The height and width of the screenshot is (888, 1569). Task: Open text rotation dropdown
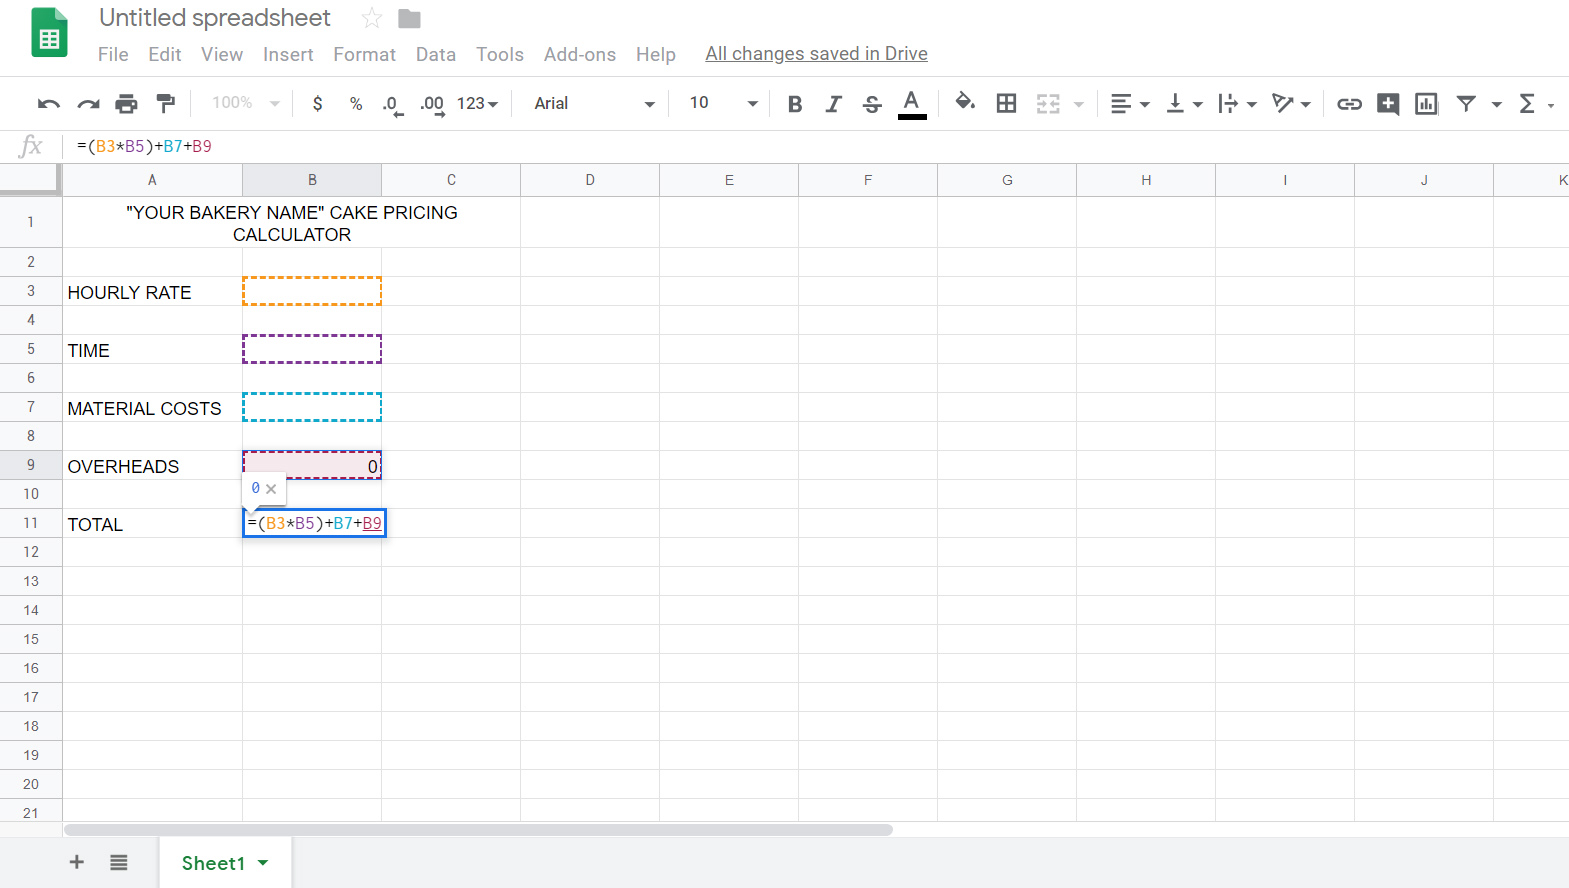[x=1291, y=104]
